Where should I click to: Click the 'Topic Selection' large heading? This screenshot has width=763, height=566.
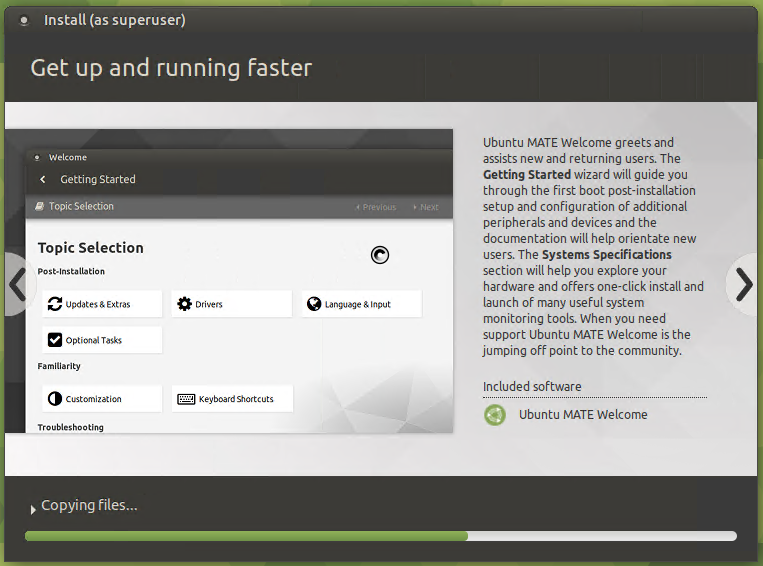tap(91, 248)
